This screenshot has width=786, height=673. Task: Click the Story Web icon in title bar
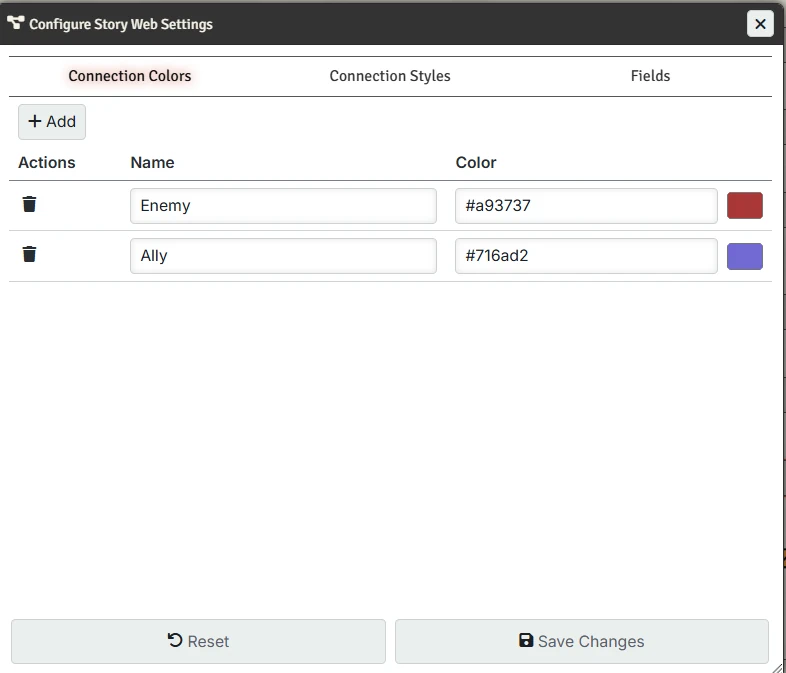click(x=16, y=23)
